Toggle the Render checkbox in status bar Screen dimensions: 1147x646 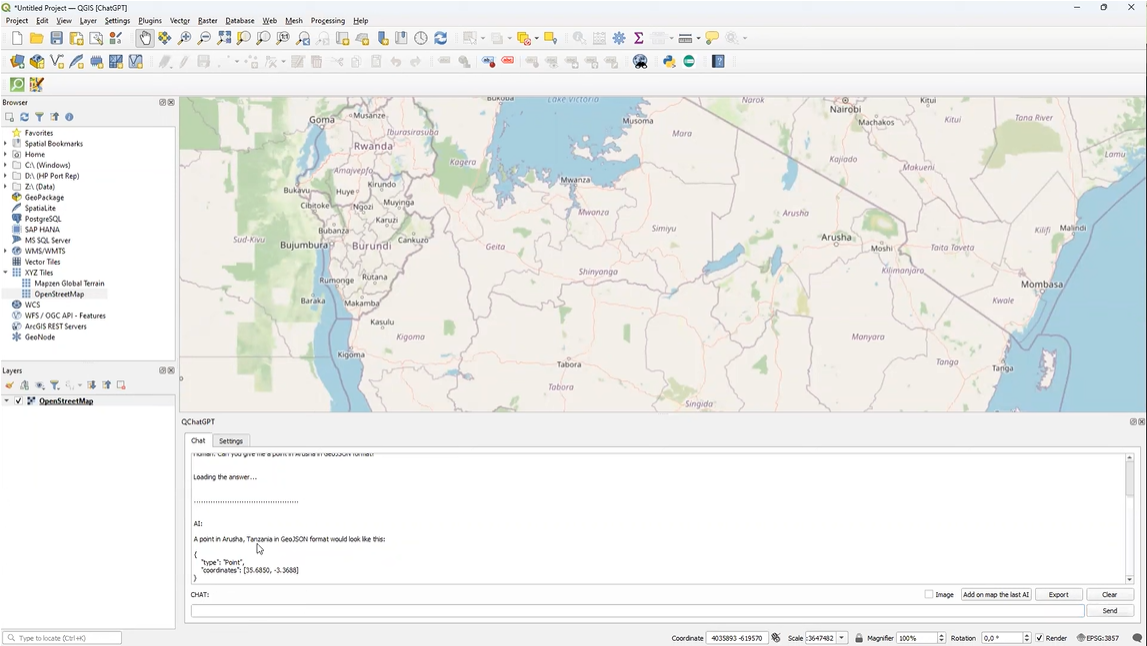[1040, 638]
